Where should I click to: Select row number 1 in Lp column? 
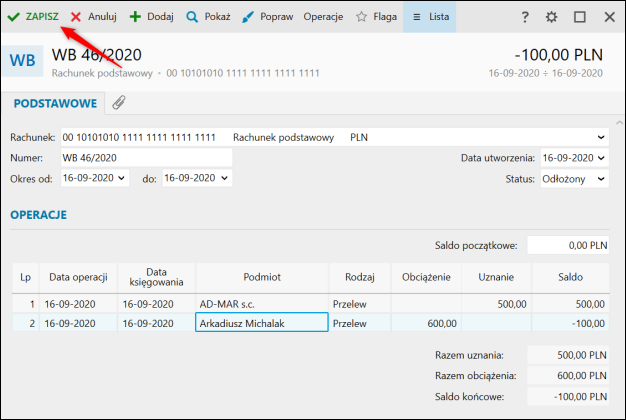pos(26,304)
